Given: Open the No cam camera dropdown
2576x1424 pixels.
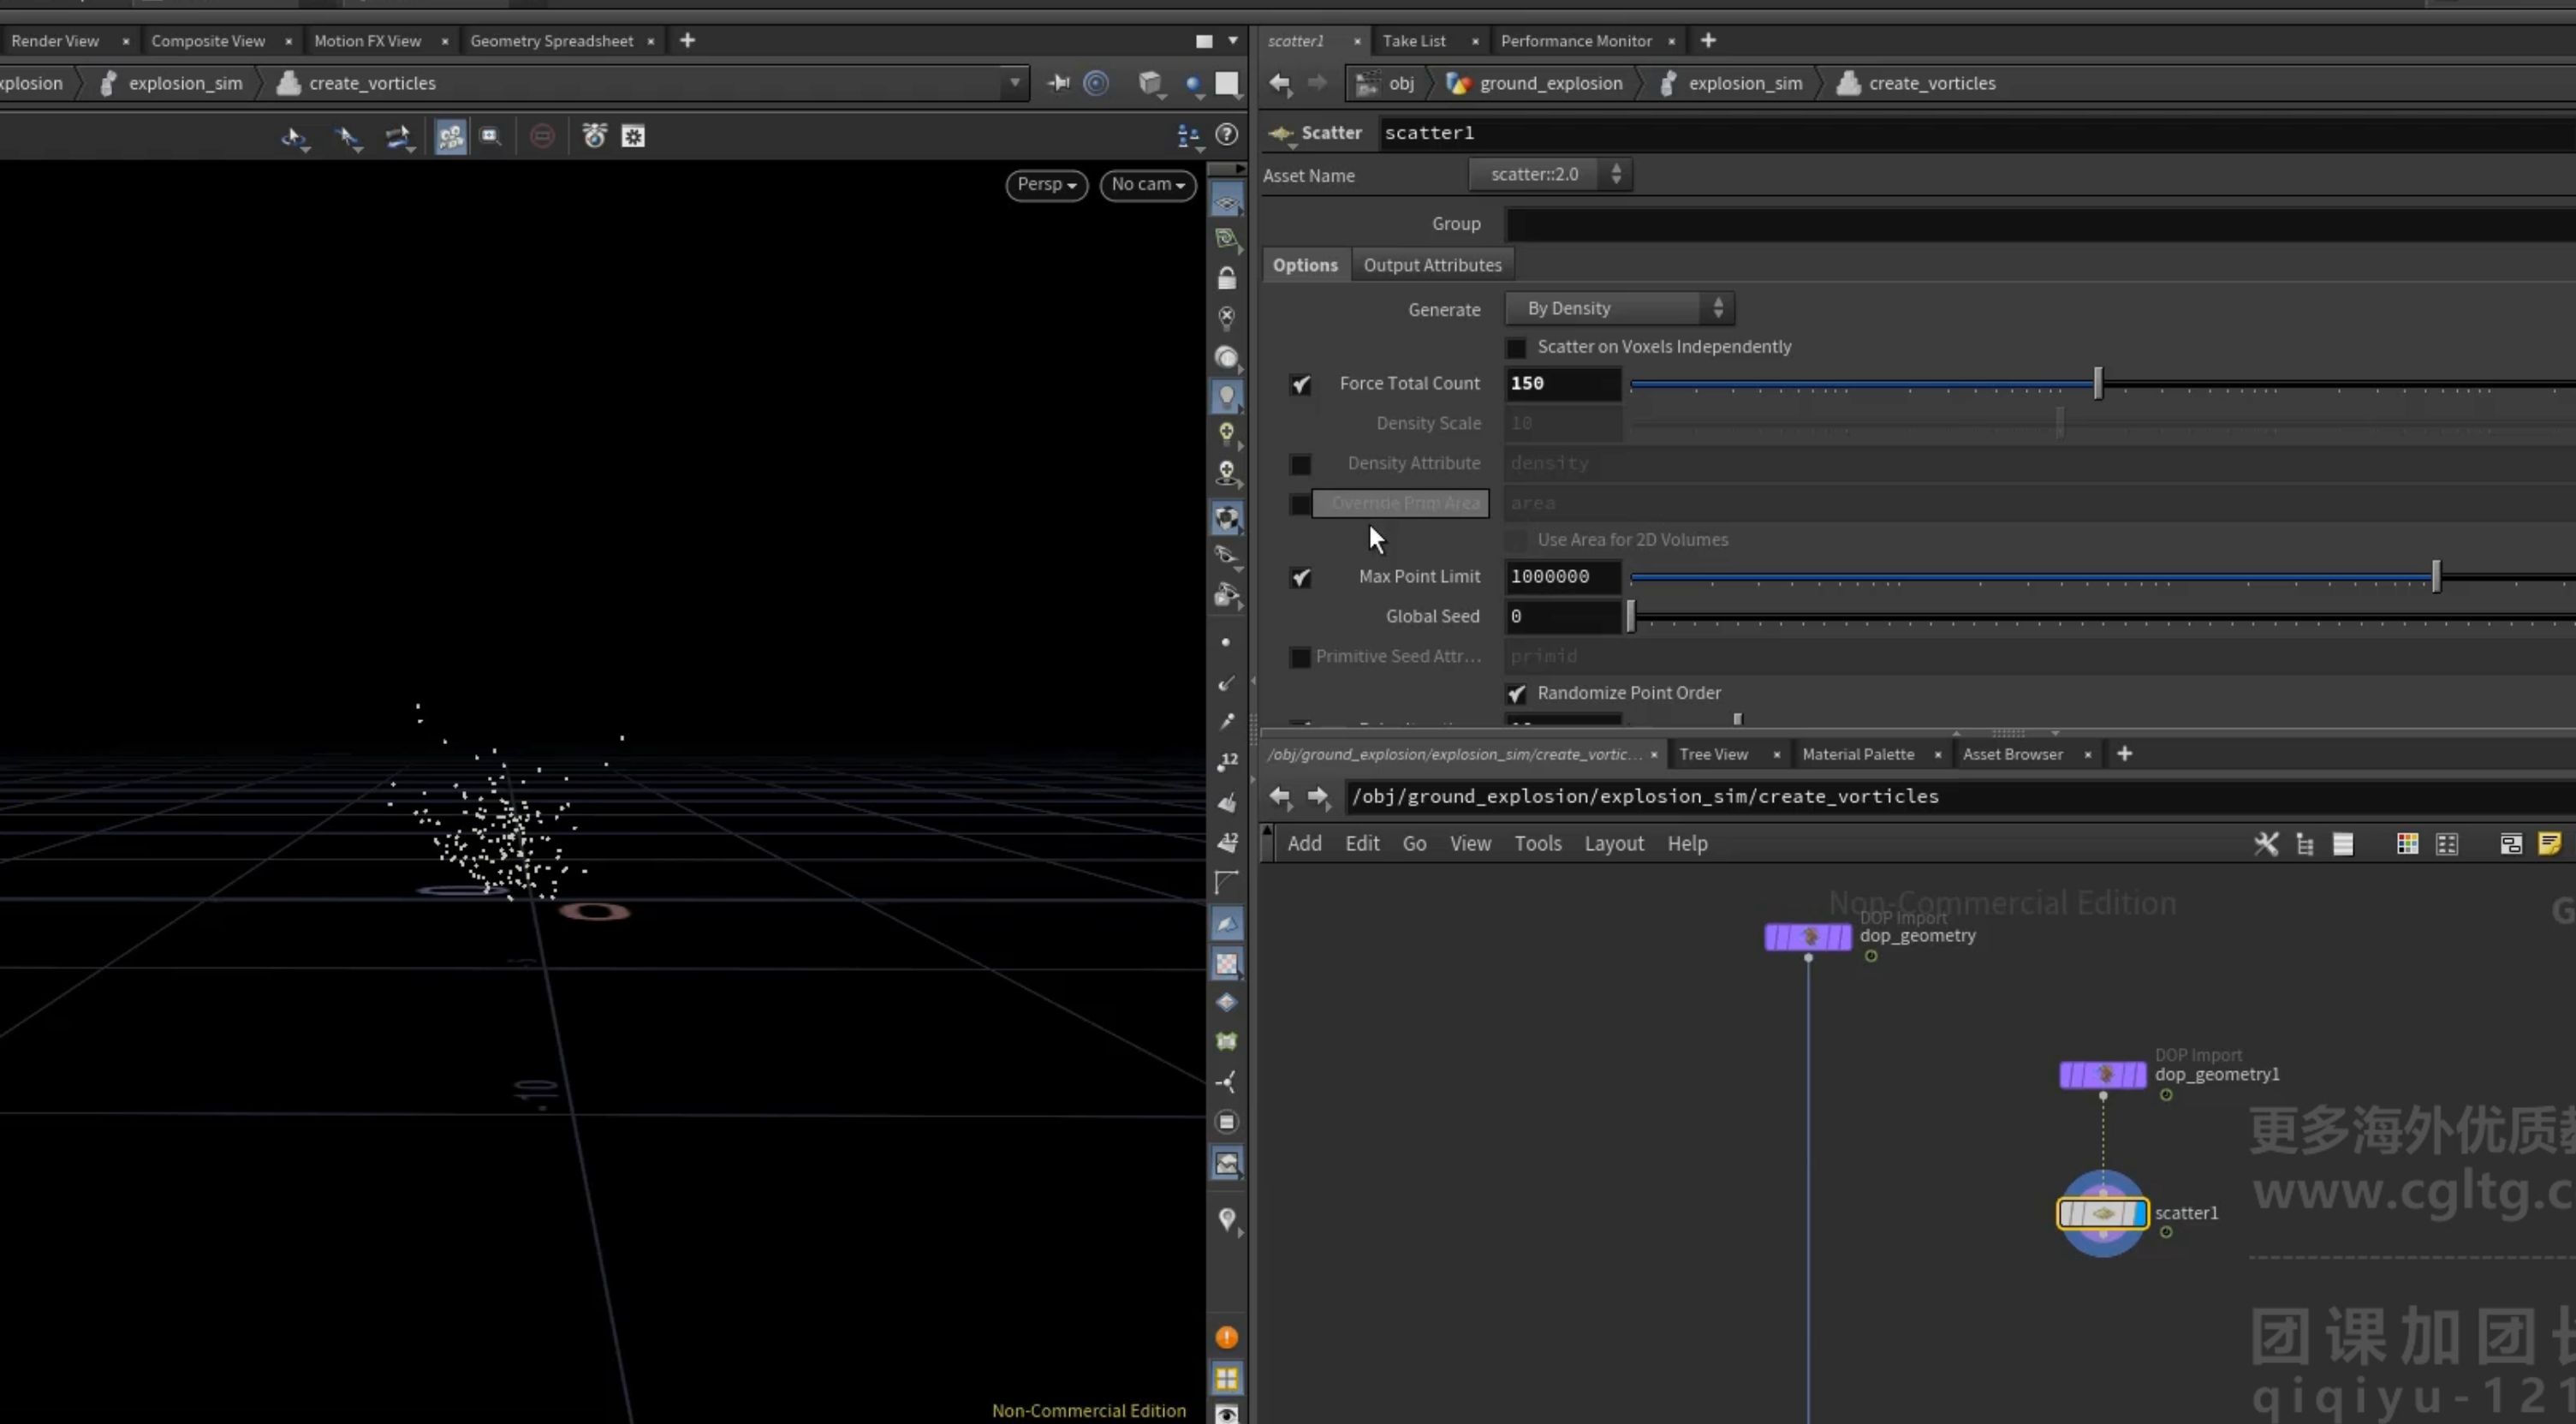Looking at the screenshot, I should (x=1148, y=185).
